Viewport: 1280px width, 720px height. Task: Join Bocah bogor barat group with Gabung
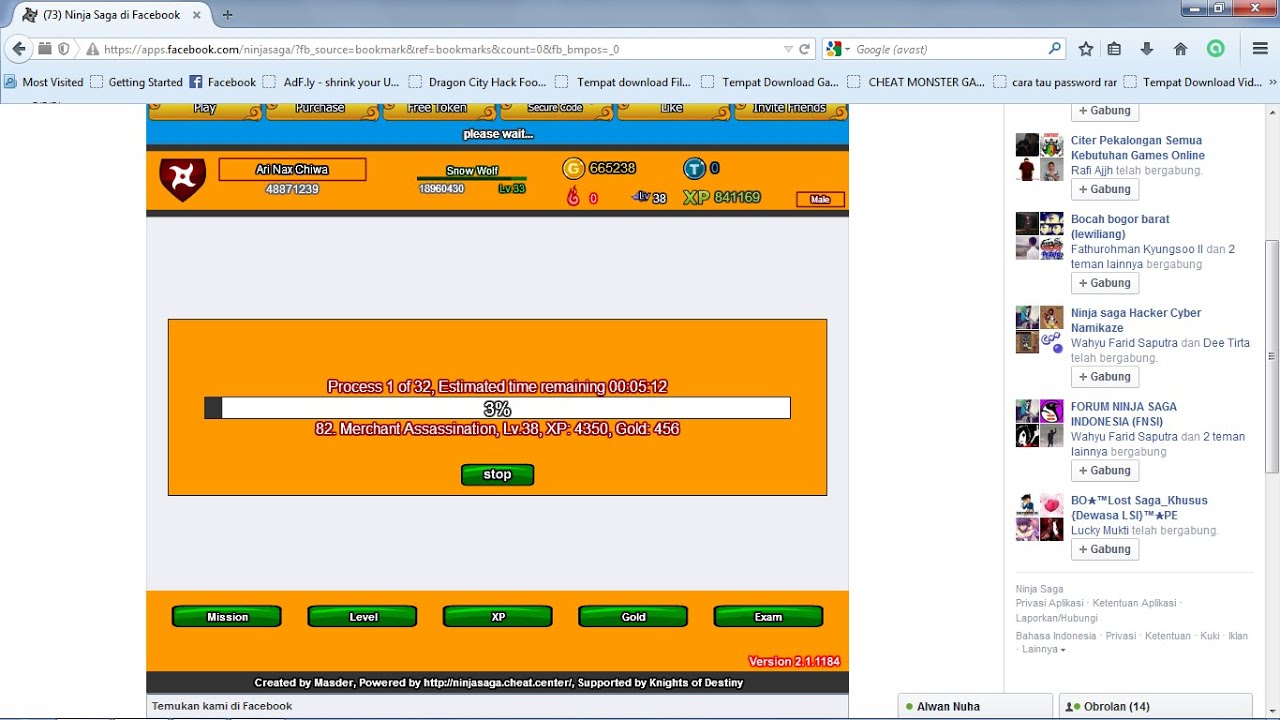tap(1105, 283)
